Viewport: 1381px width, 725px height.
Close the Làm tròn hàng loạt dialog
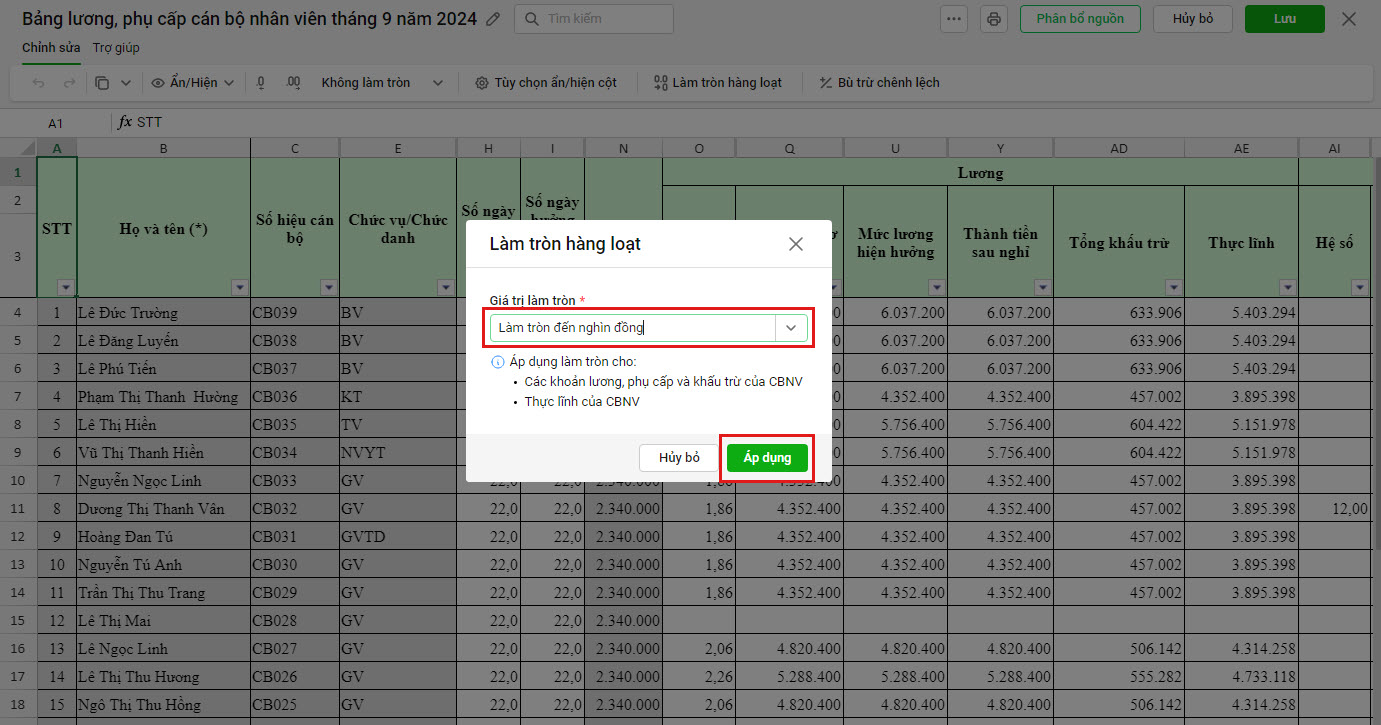pyautogui.click(x=796, y=244)
